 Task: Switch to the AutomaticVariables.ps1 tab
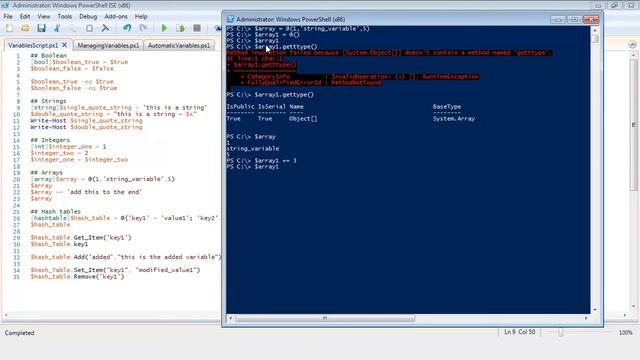click(x=179, y=45)
